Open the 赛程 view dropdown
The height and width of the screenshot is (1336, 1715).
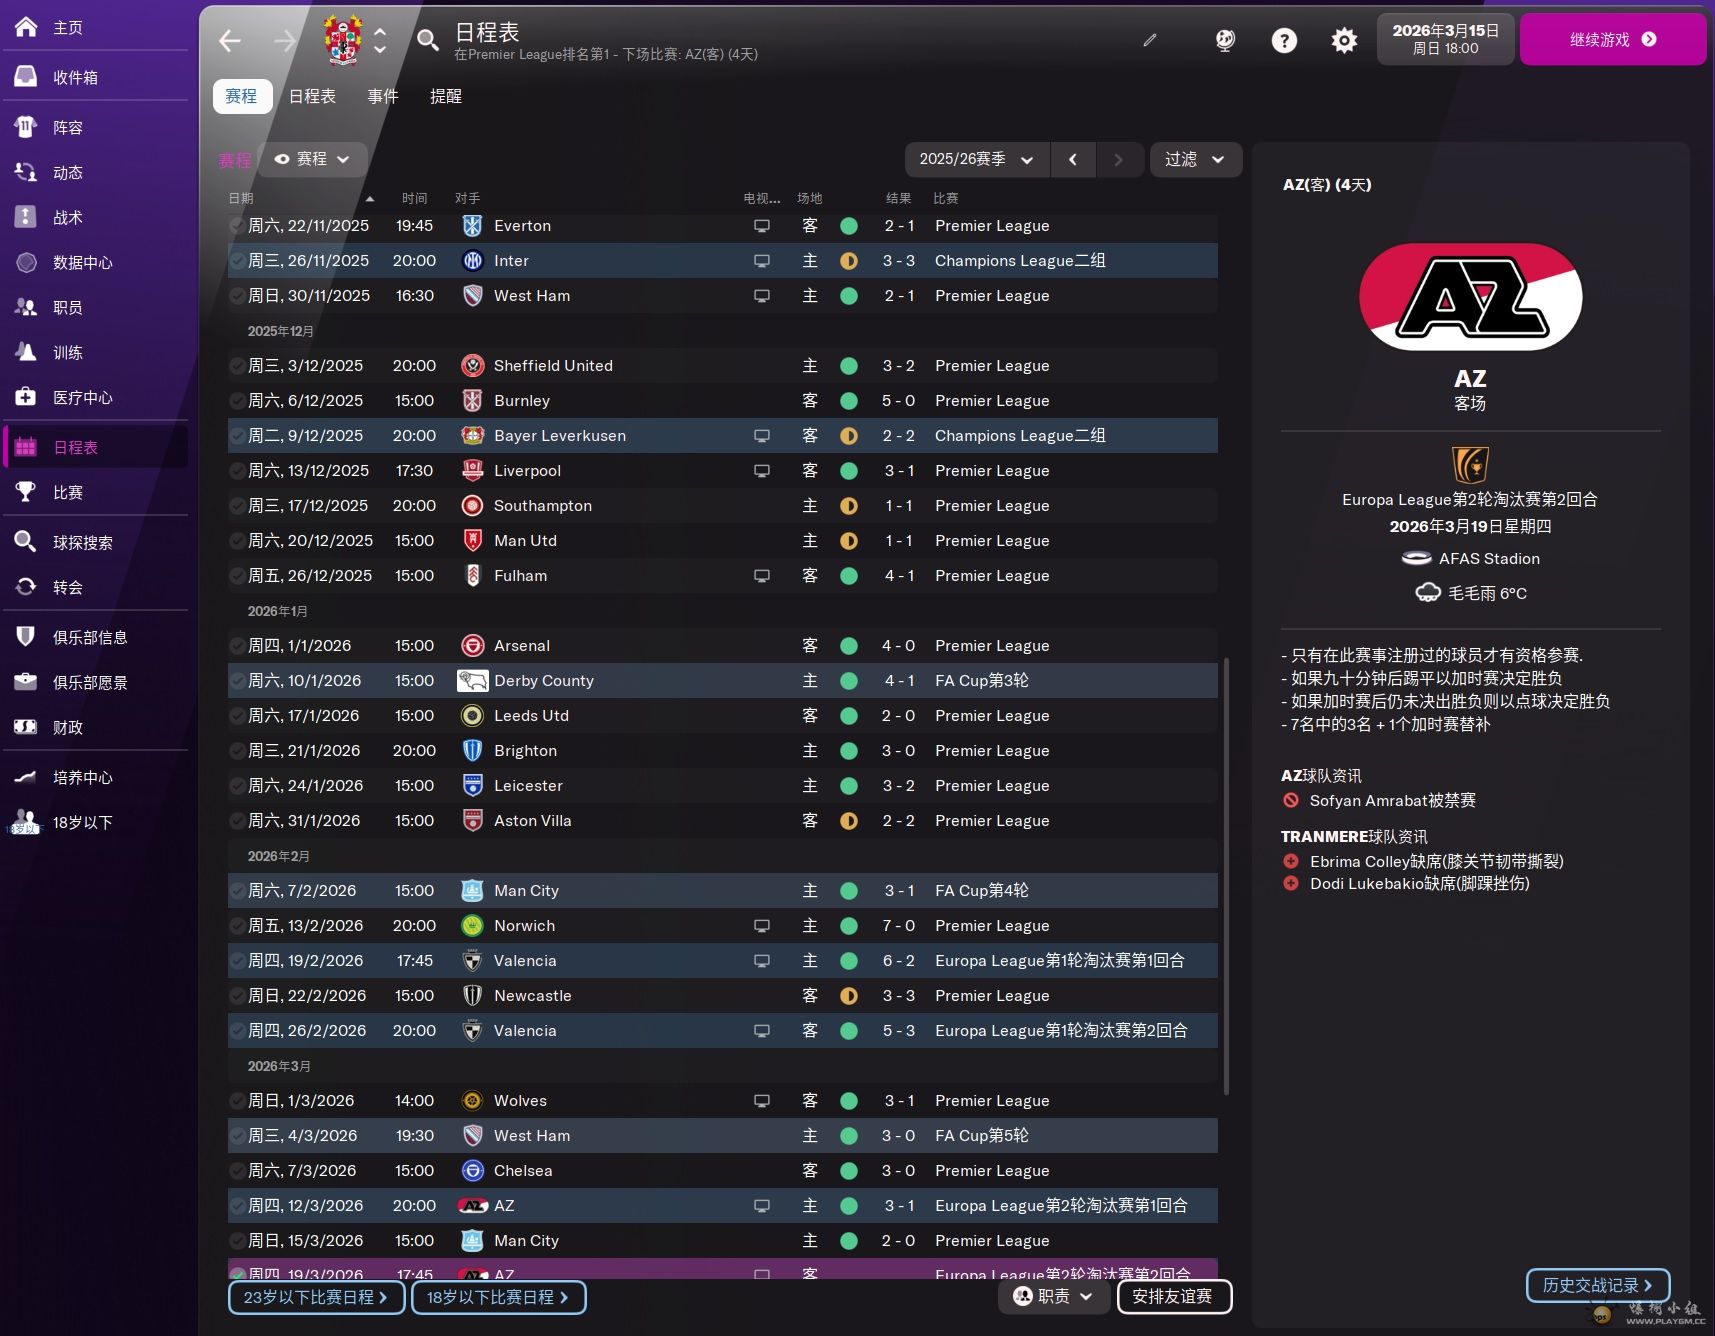[313, 159]
